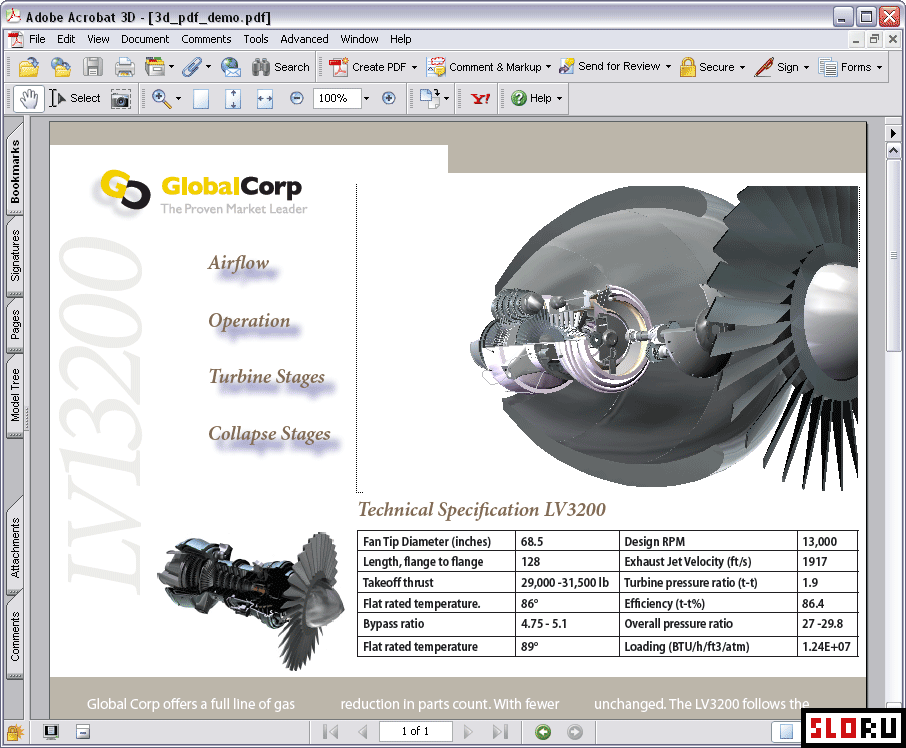Screen dimensions: 906x748
Task: Open the Window menu
Action: [x=359, y=39]
